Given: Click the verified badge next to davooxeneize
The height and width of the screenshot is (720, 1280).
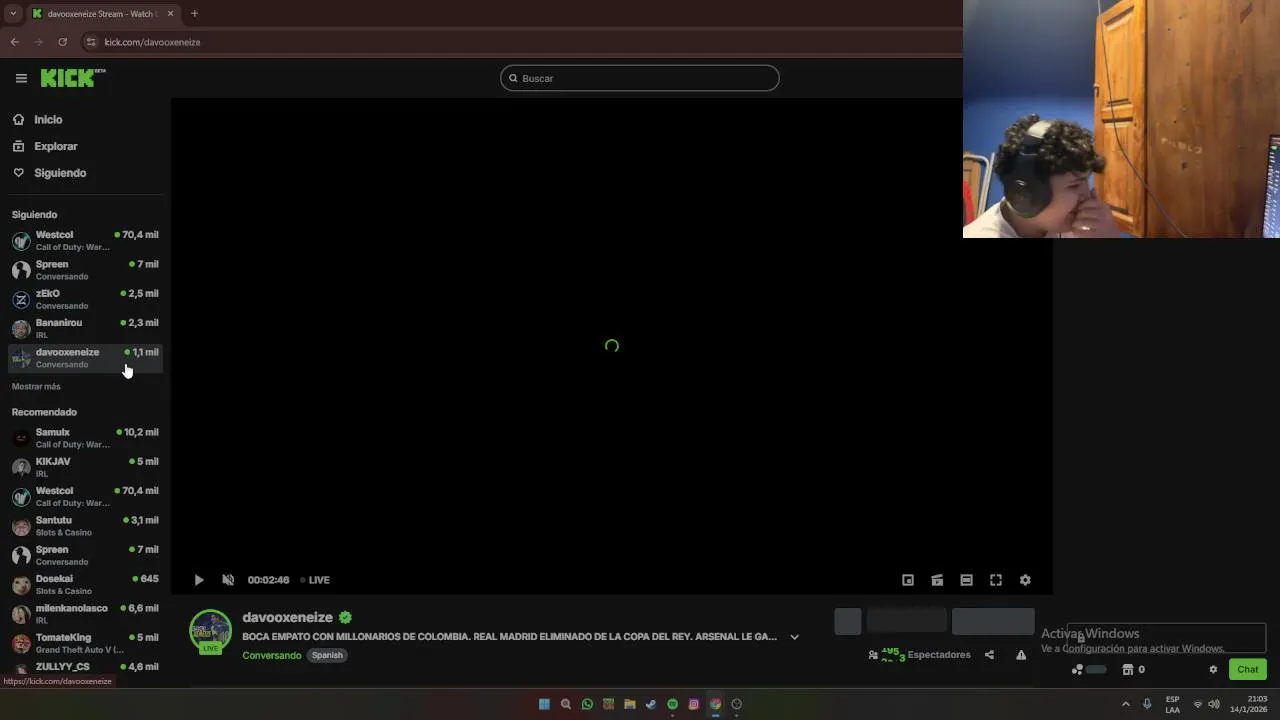Looking at the screenshot, I should point(345,617).
